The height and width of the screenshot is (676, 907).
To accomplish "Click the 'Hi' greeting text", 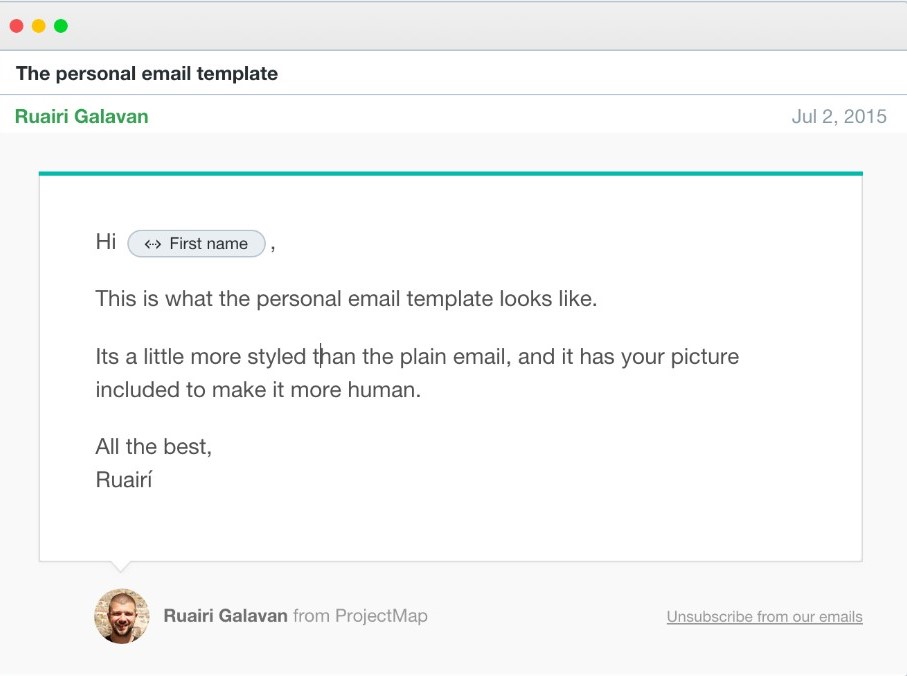I will tap(106, 242).
